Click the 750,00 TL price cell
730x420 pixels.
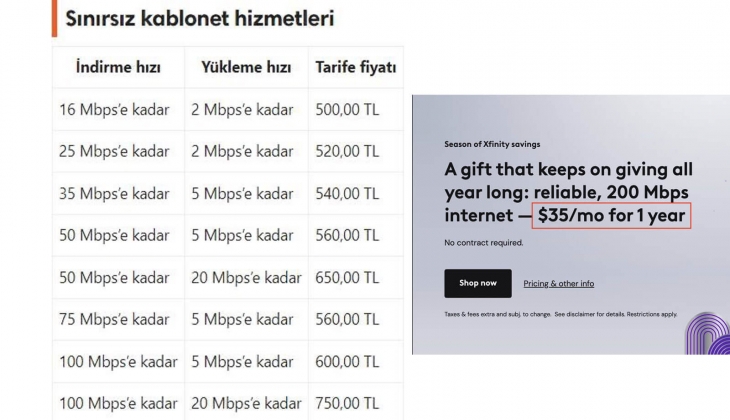346,403
